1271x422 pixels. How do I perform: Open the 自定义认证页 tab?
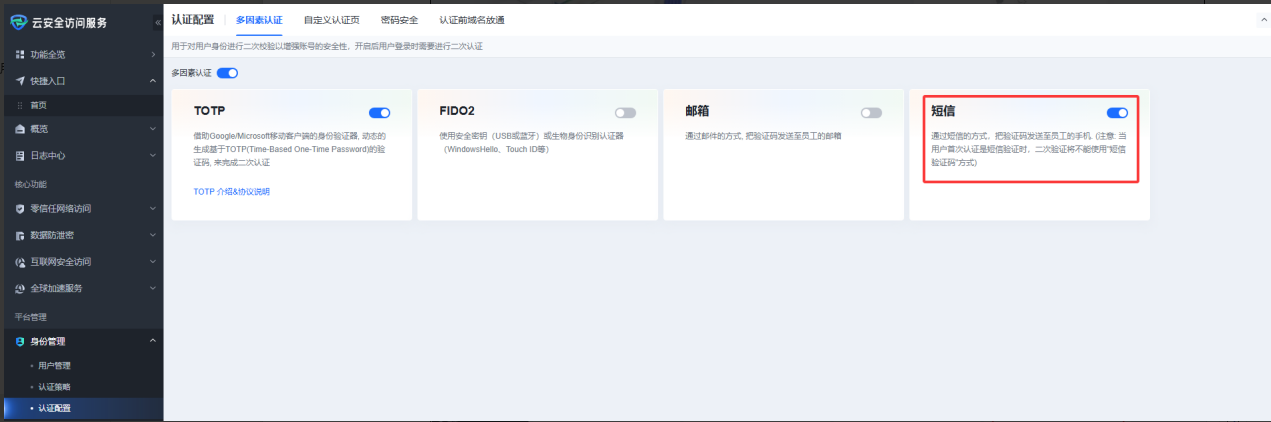click(x=332, y=20)
